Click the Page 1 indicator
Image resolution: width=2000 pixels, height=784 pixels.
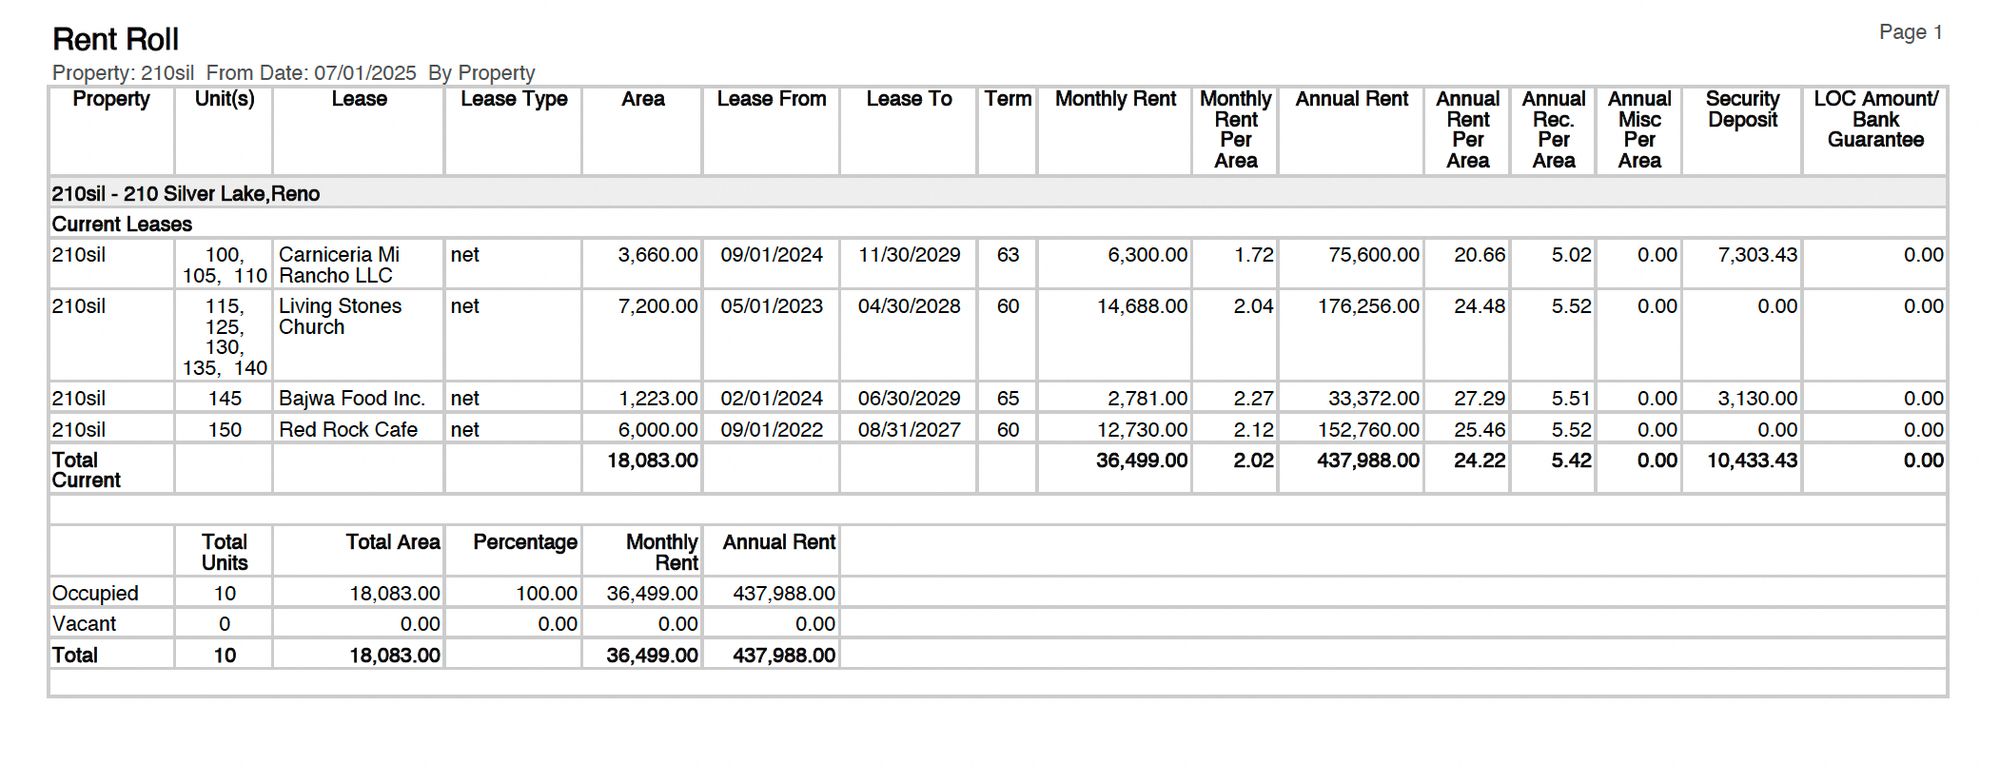[1910, 33]
